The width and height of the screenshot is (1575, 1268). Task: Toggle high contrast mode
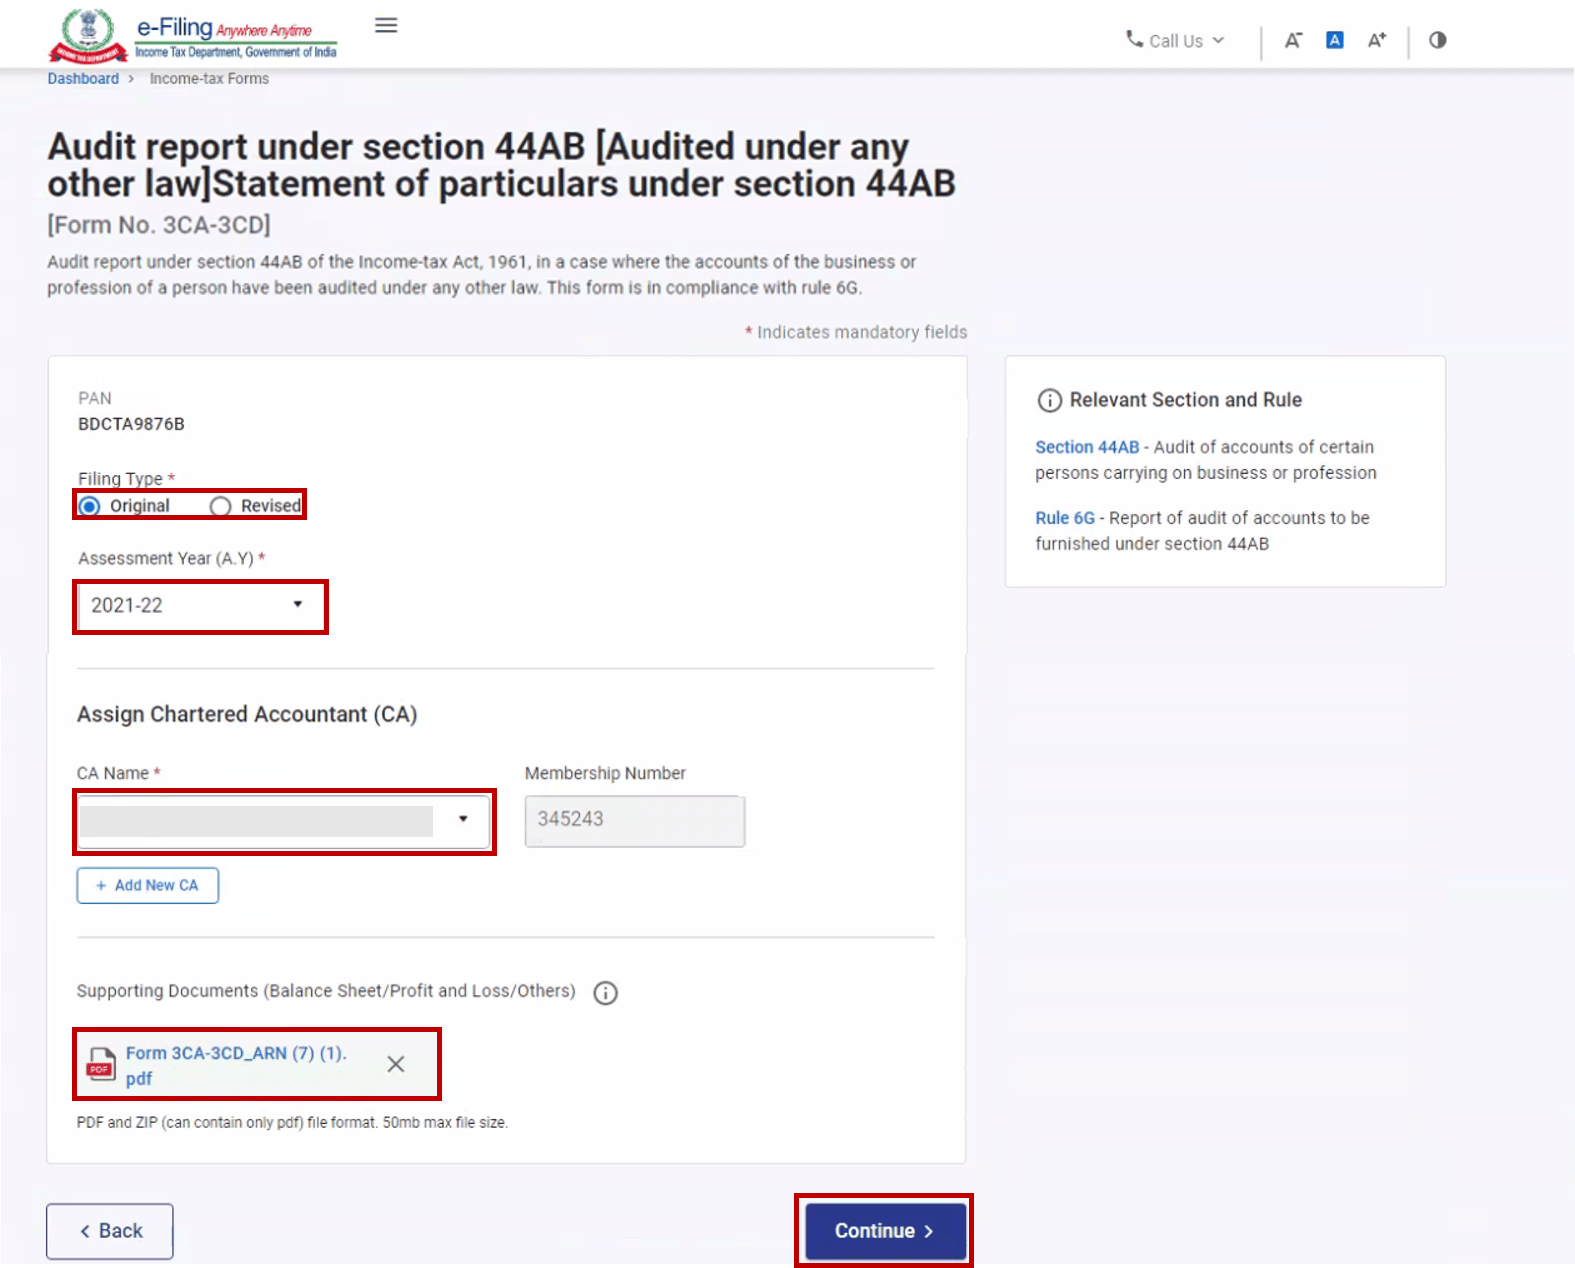pos(1437,40)
